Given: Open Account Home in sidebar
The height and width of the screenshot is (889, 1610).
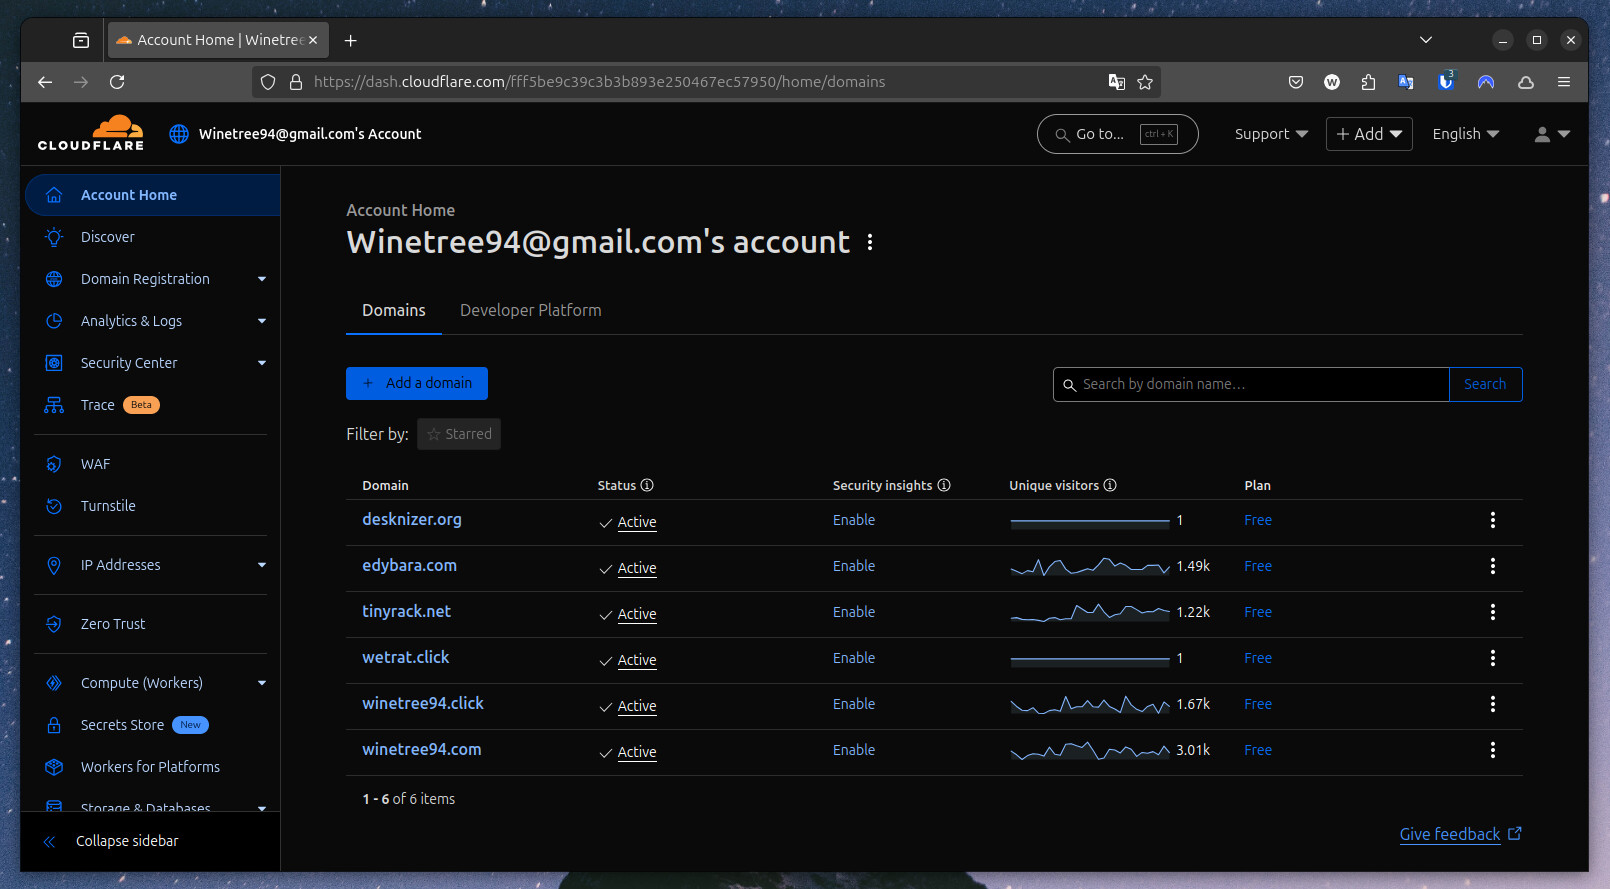Looking at the screenshot, I should click(x=152, y=195).
